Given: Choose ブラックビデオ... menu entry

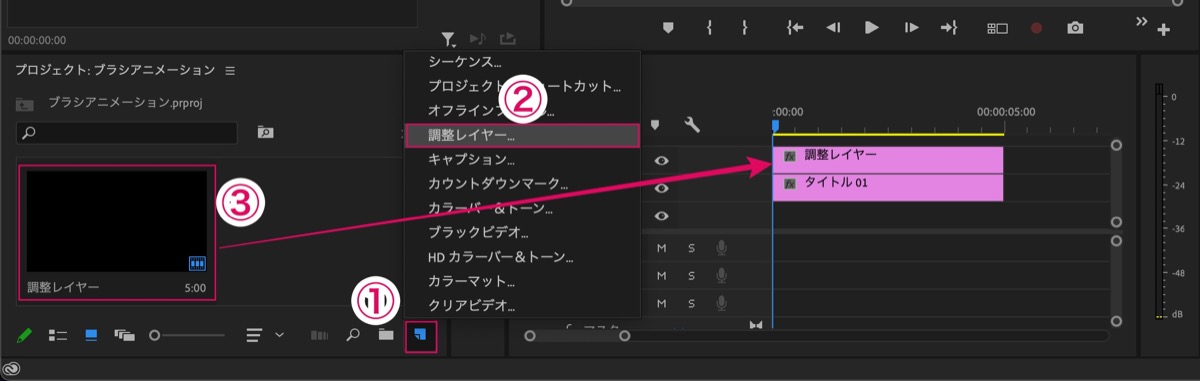Looking at the screenshot, I should (x=521, y=232).
